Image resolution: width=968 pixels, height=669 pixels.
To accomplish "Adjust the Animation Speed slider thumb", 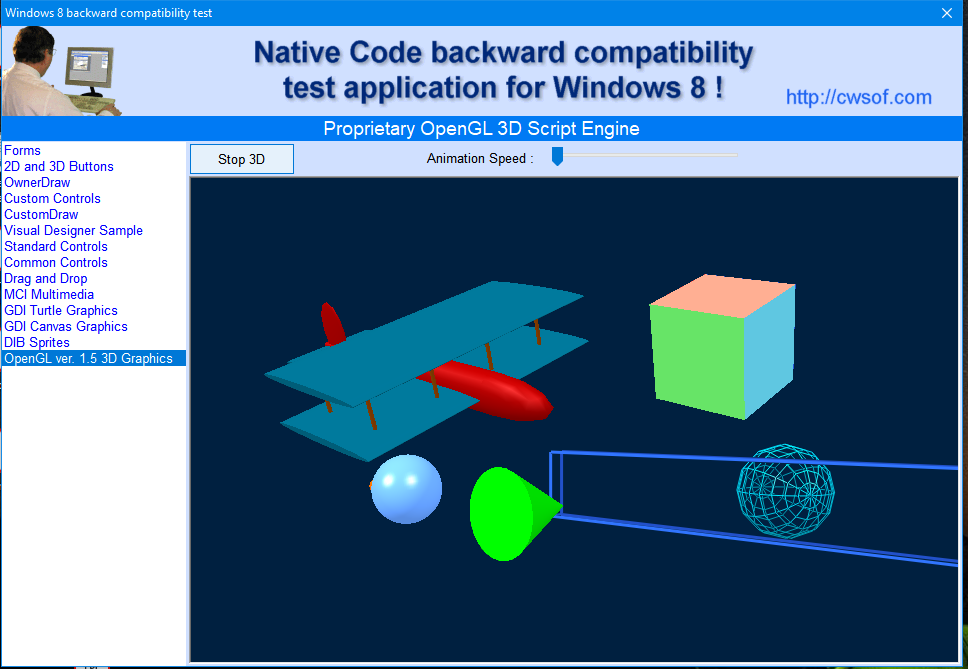I will pos(557,157).
